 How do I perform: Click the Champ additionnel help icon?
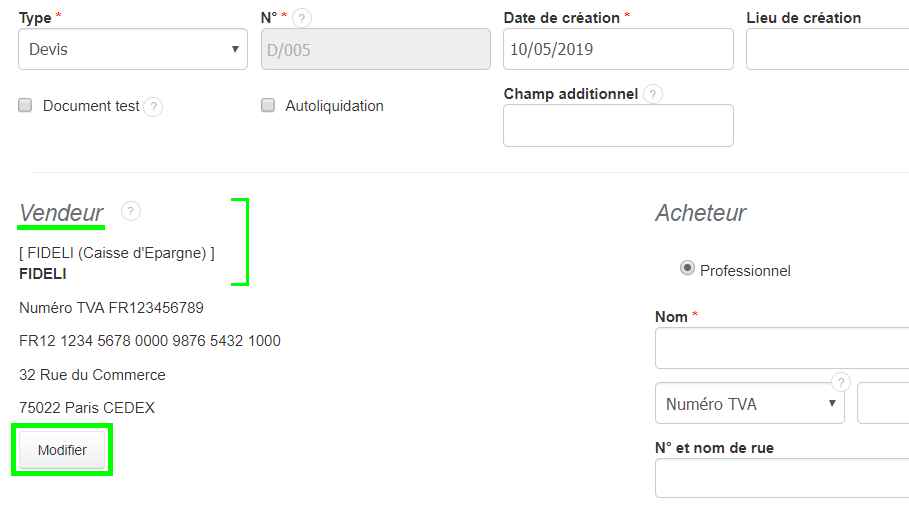653,94
